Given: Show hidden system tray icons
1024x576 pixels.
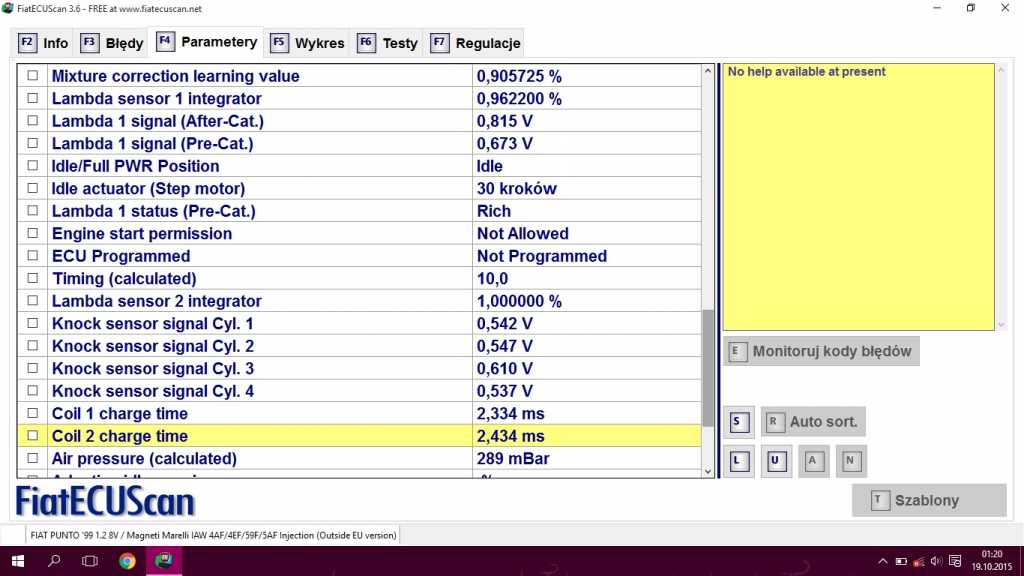Looking at the screenshot, I should pos(882,561).
